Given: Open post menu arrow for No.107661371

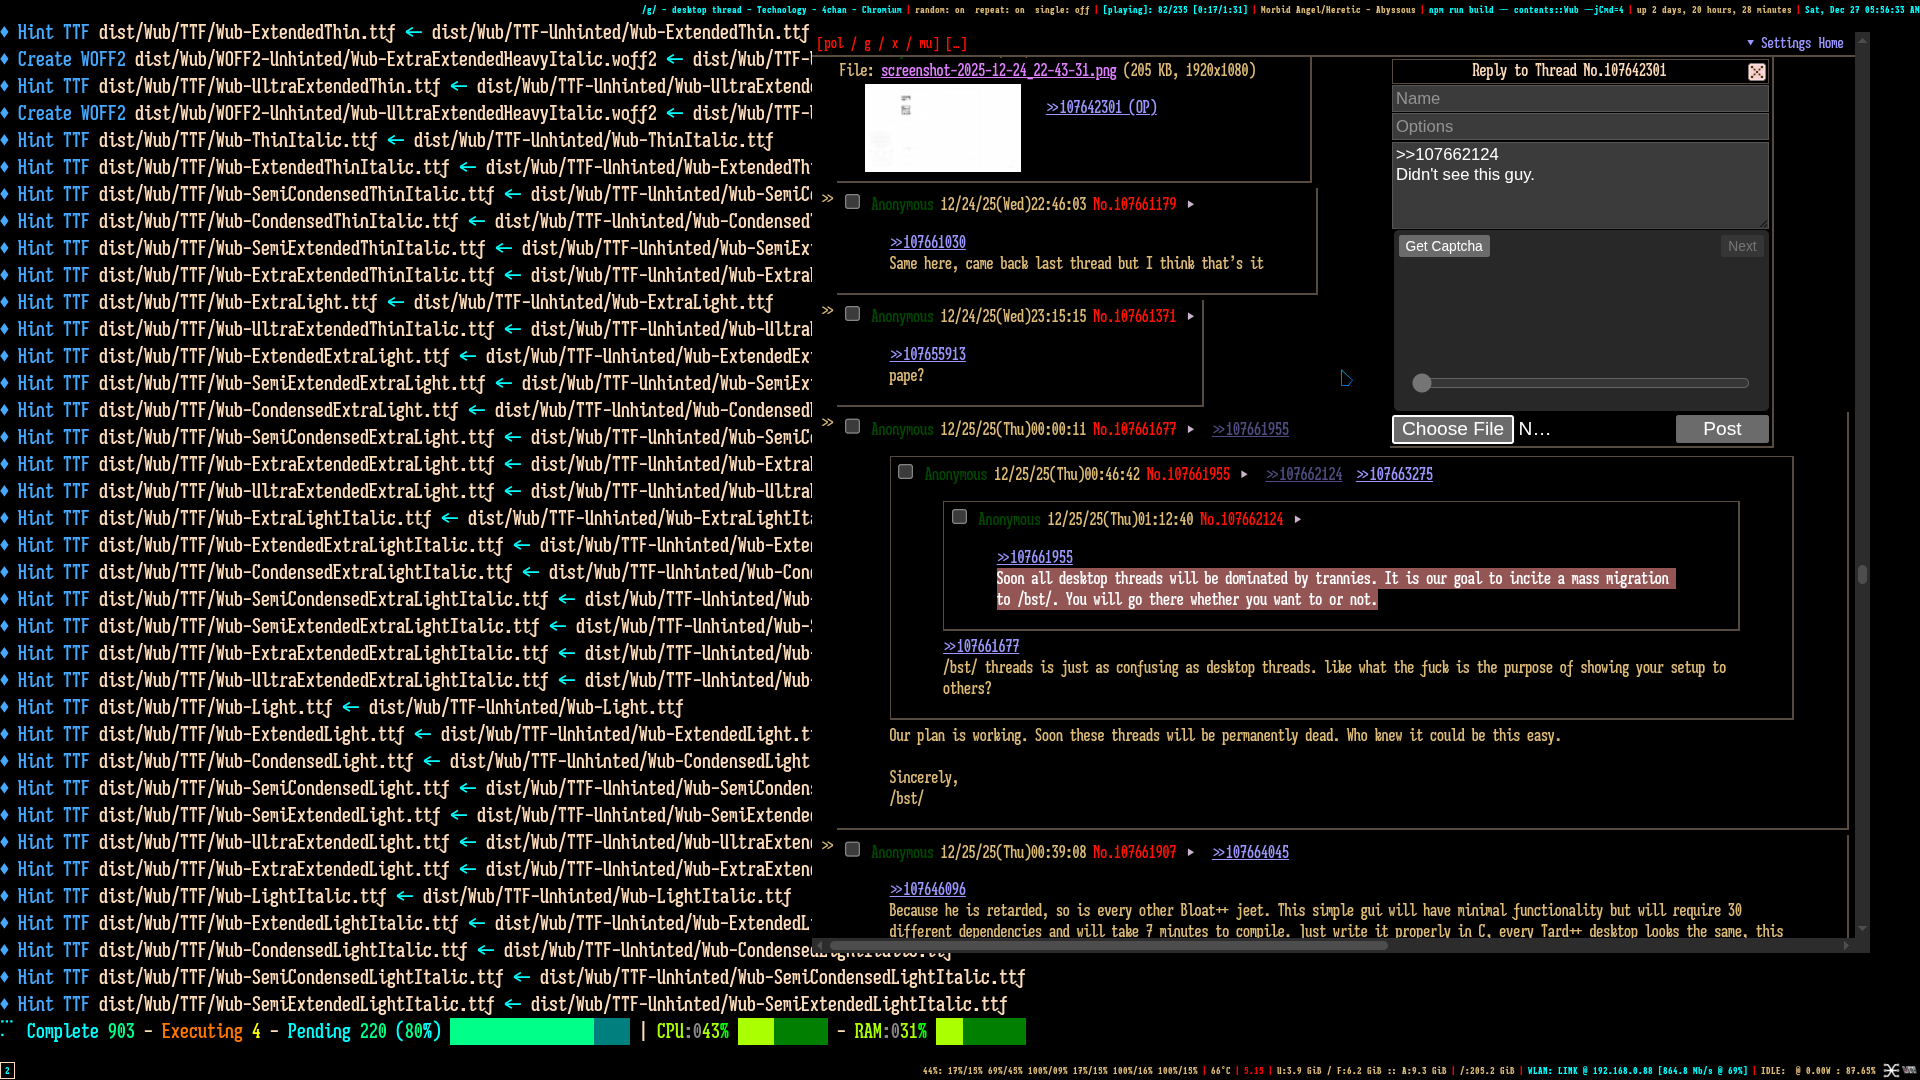Looking at the screenshot, I should coord(1190,316).
